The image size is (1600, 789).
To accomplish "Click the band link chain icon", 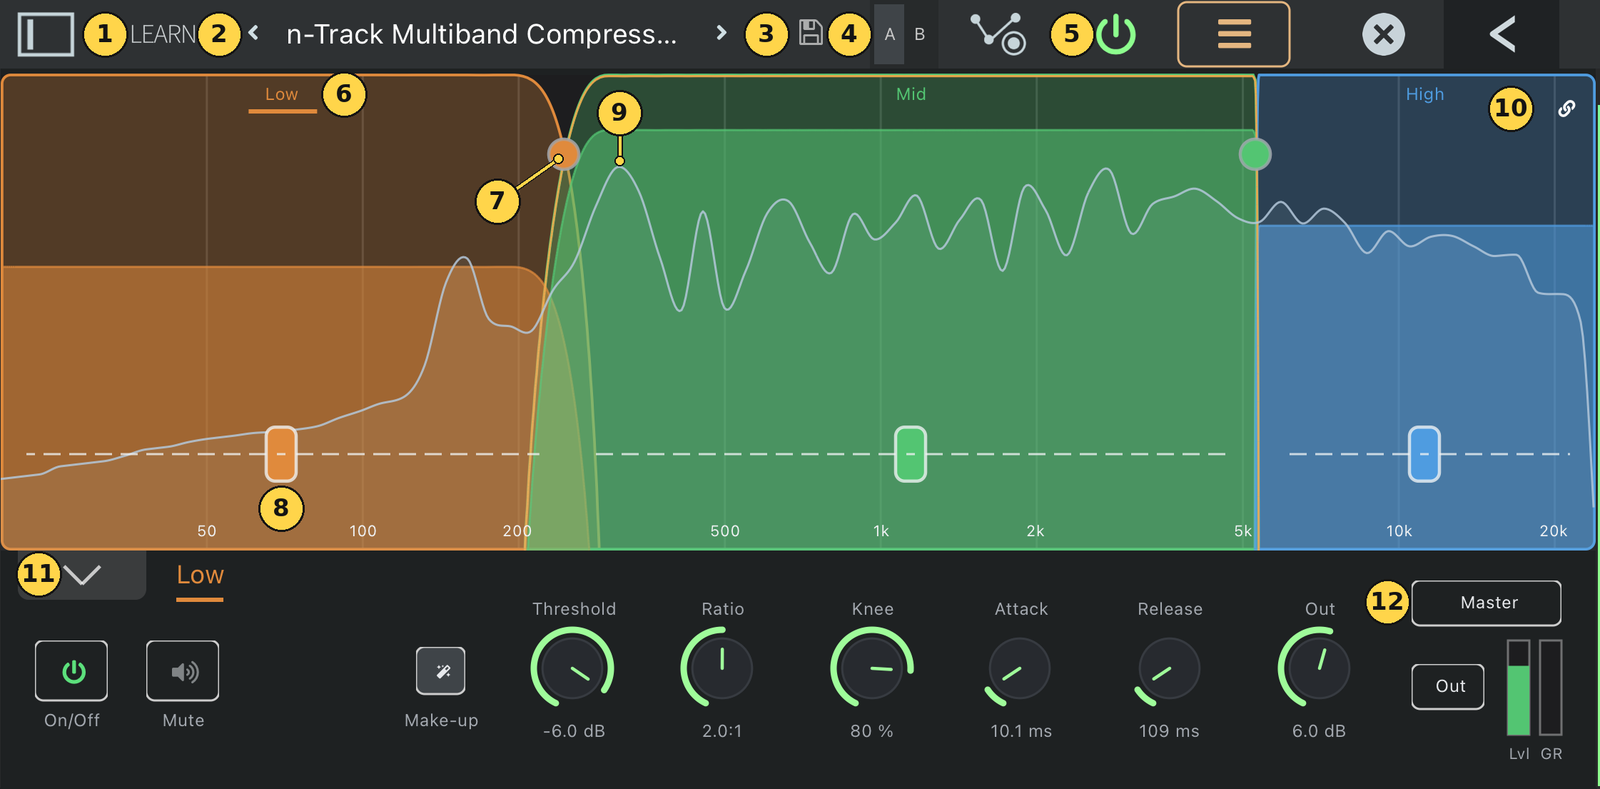I will (x=1567, y=108).
